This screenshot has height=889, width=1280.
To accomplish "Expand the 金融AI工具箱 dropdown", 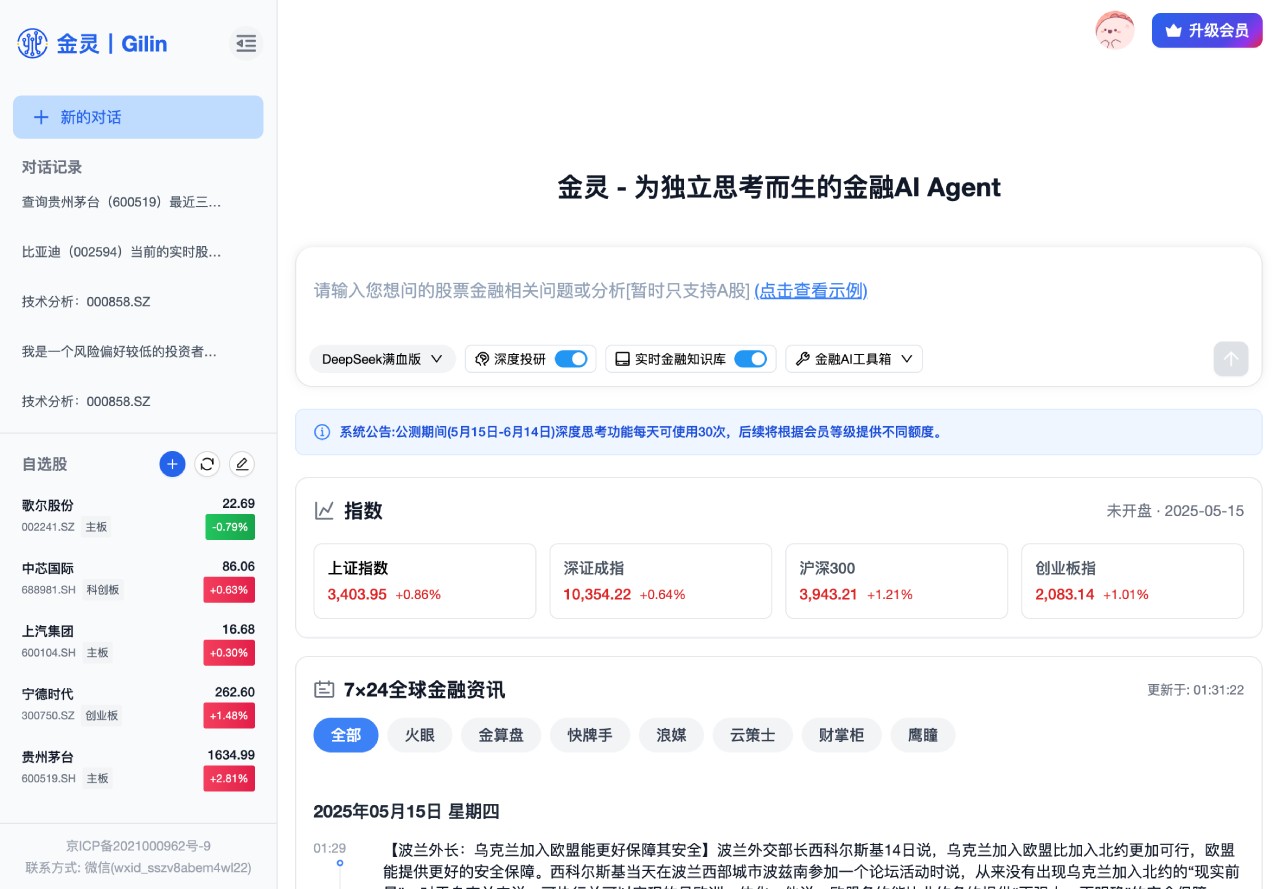I will (854, 359).
